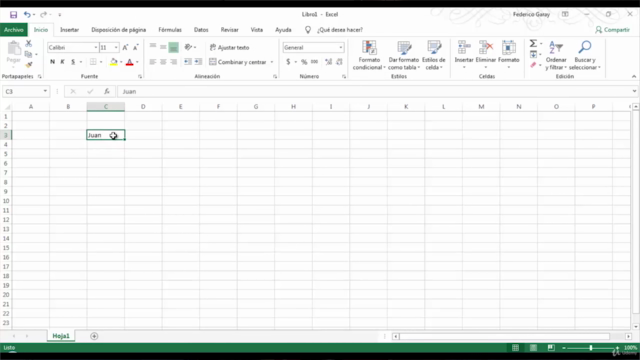Screen dimensions: 640x360
Task: Open the Archivo tab
Action: tap(14, 30)
